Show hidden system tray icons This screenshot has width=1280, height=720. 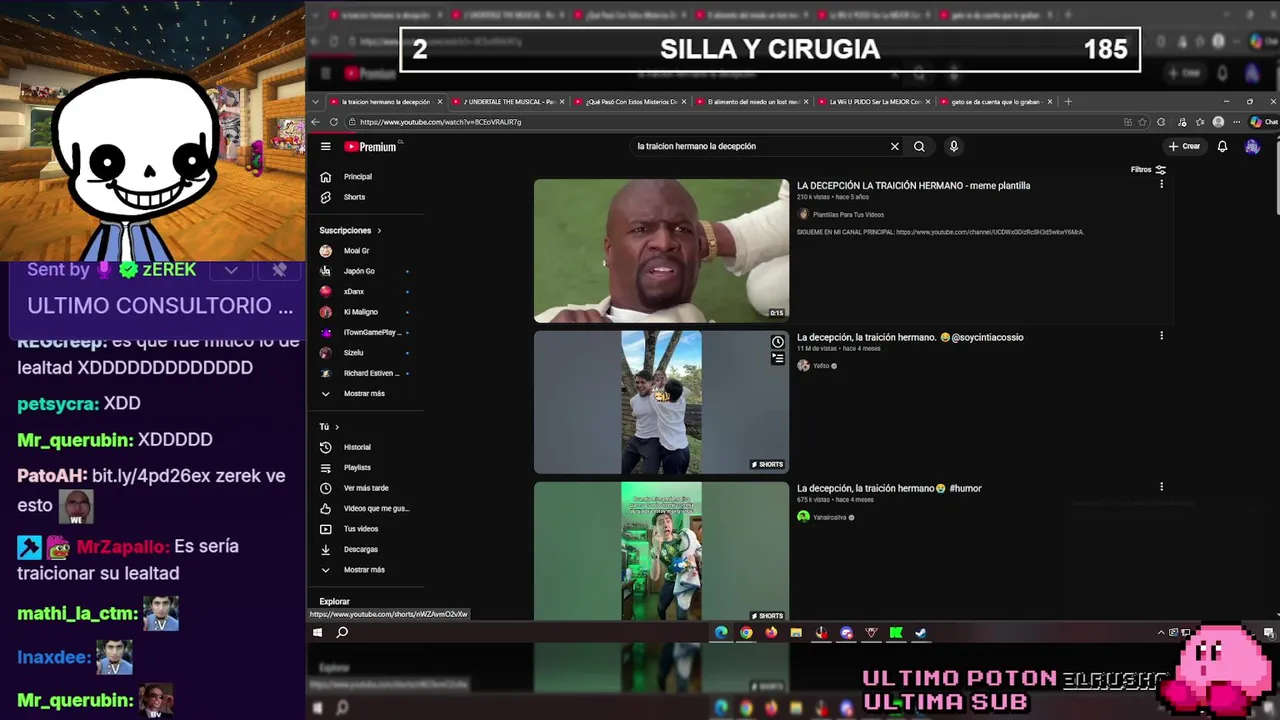click(1161, 632)
